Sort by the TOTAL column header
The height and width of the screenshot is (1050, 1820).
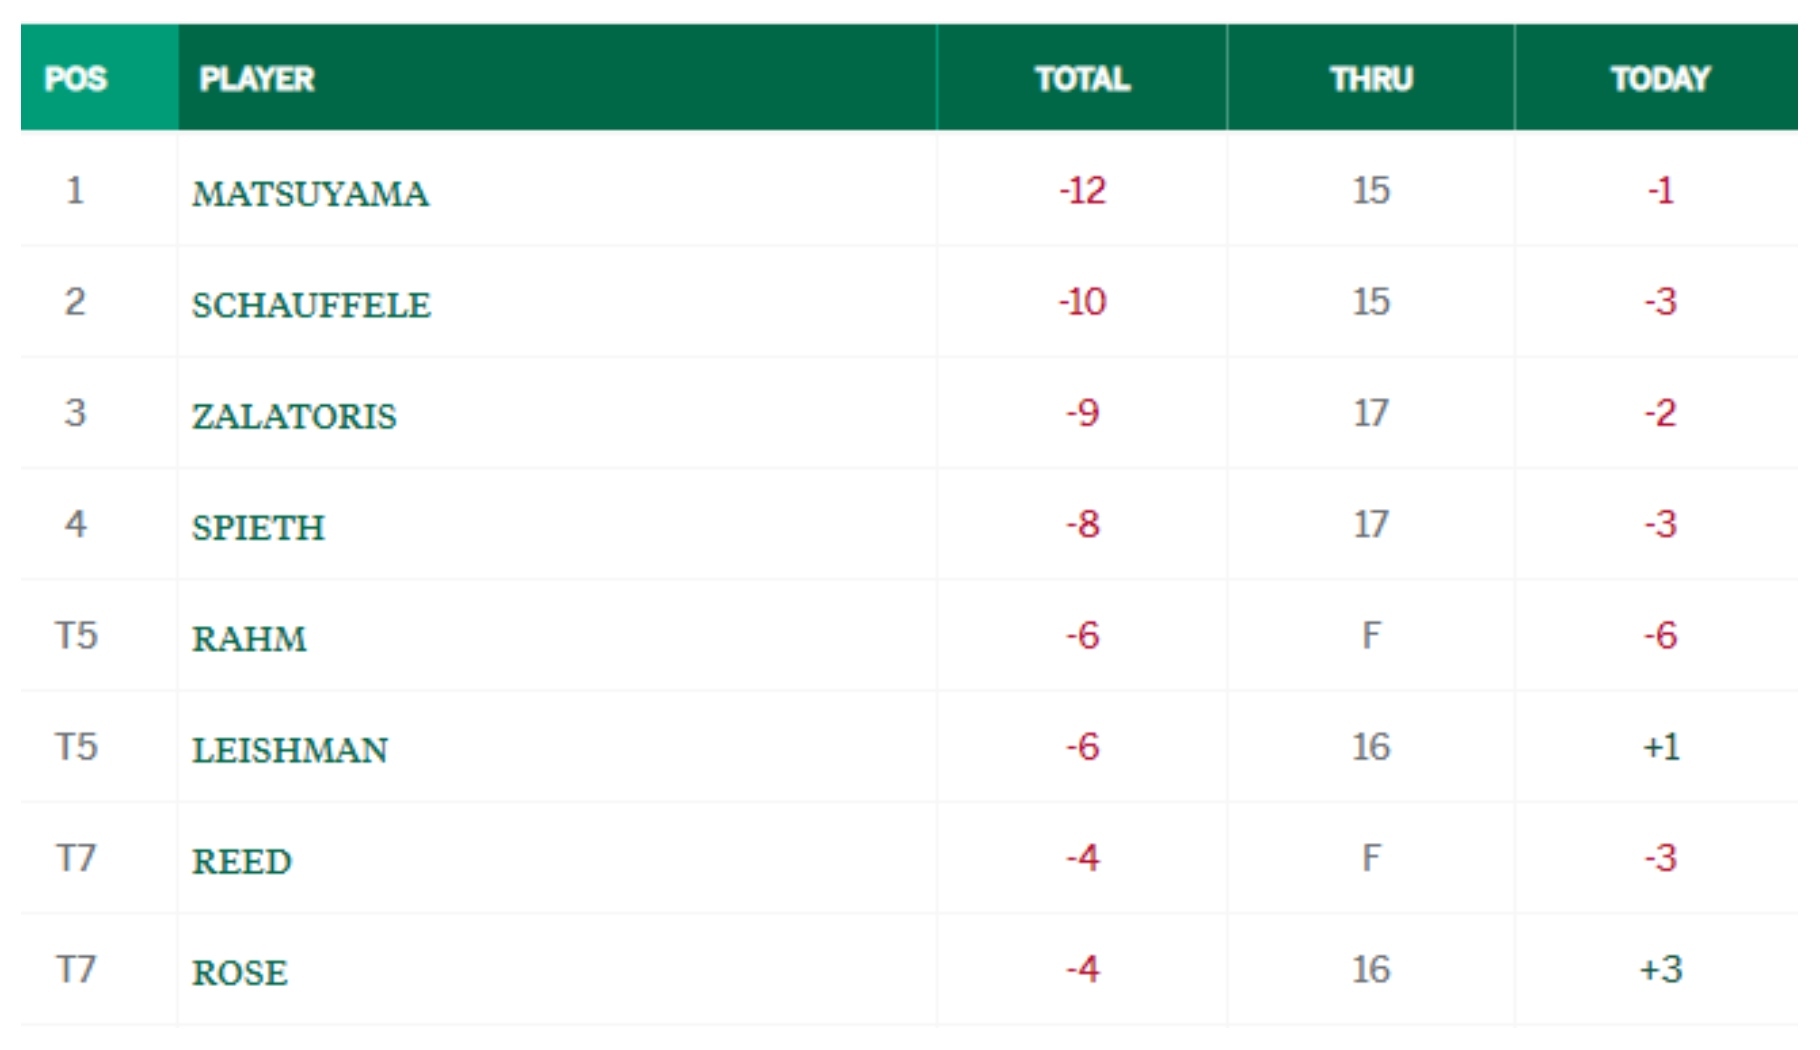[1082, 79]
